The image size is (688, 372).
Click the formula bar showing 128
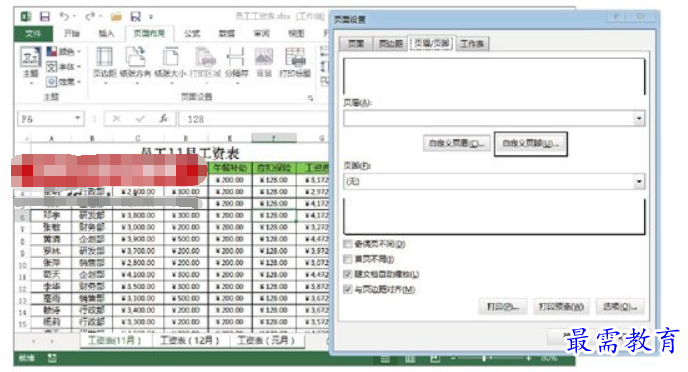(254, 119)
